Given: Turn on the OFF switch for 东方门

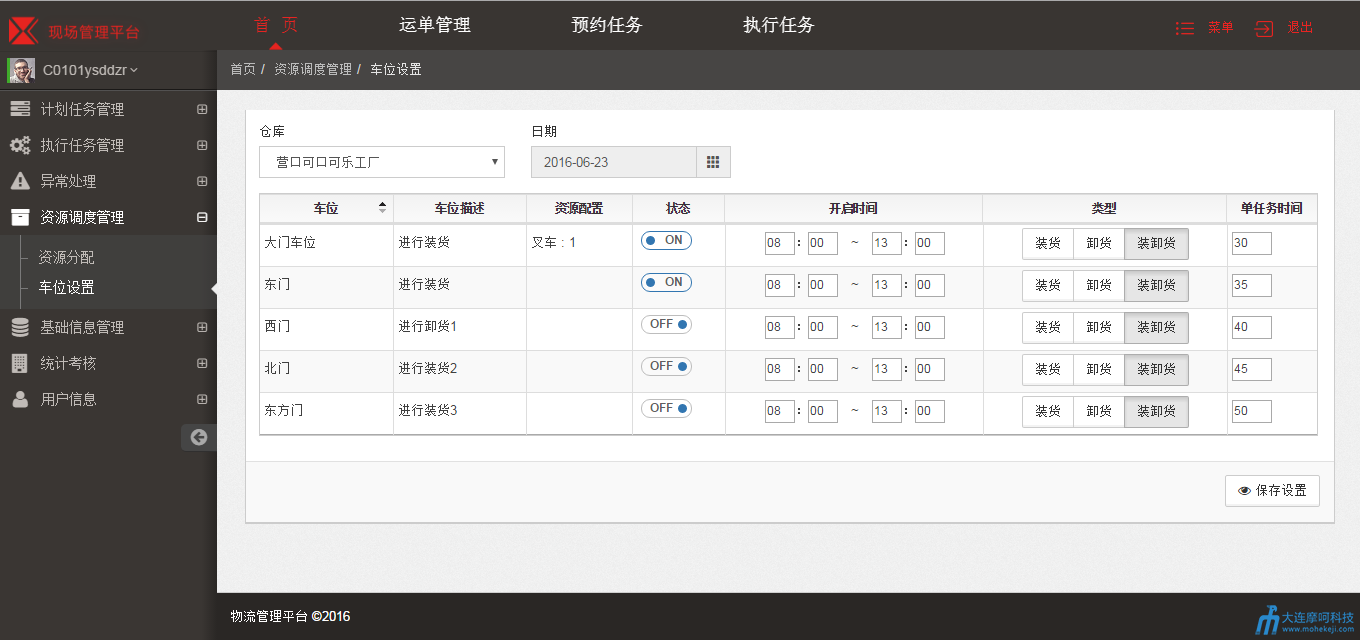Looking at the screenshot, I should [x=666, y=408].
